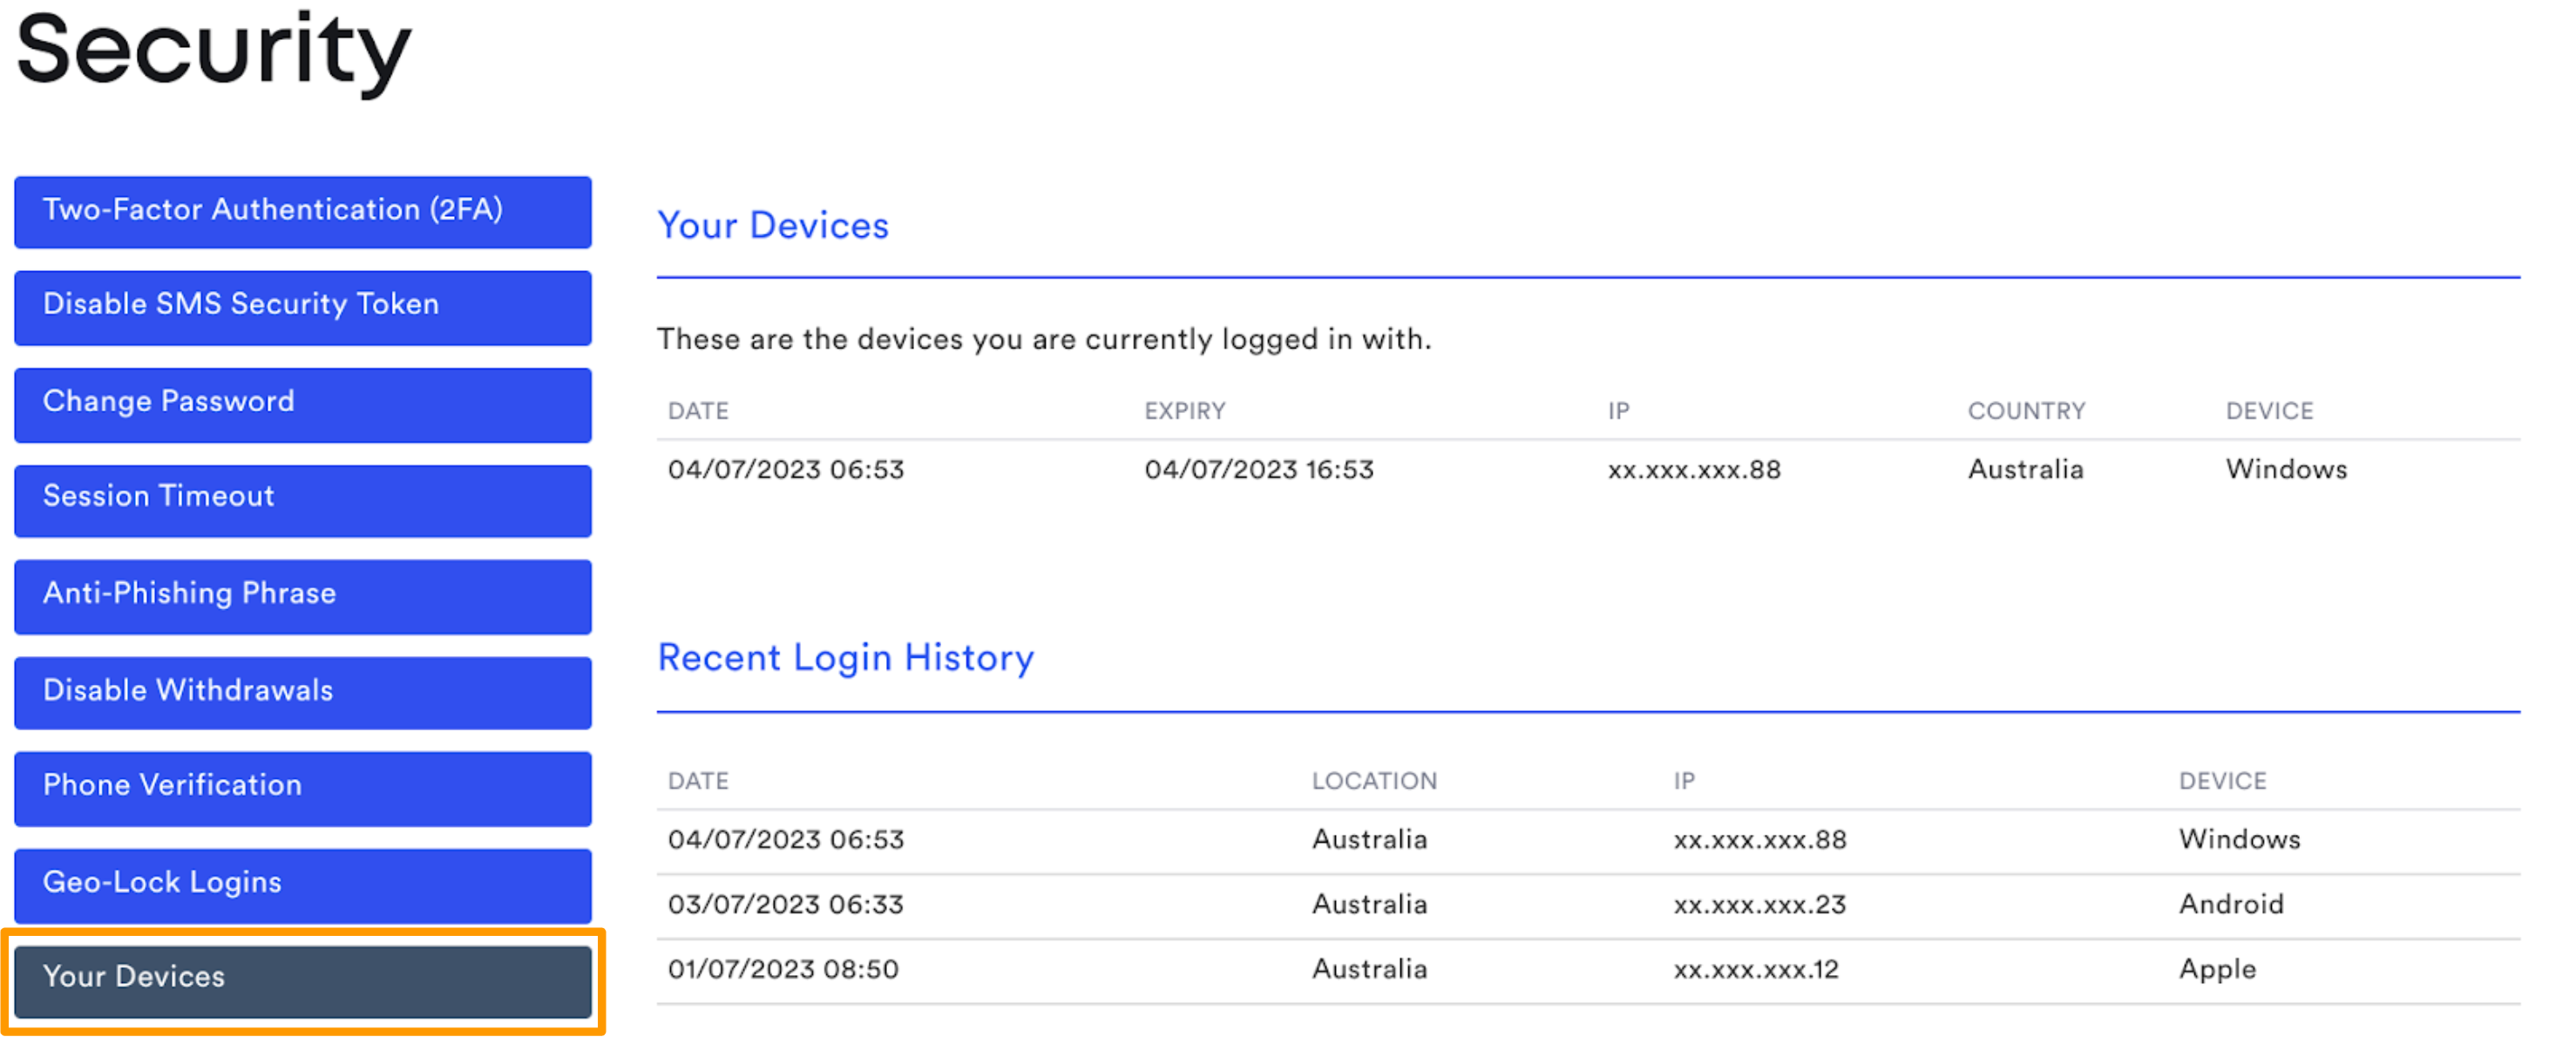Open the Change Password section
Screen dimensions: 2576x1064
click(302, 404)
